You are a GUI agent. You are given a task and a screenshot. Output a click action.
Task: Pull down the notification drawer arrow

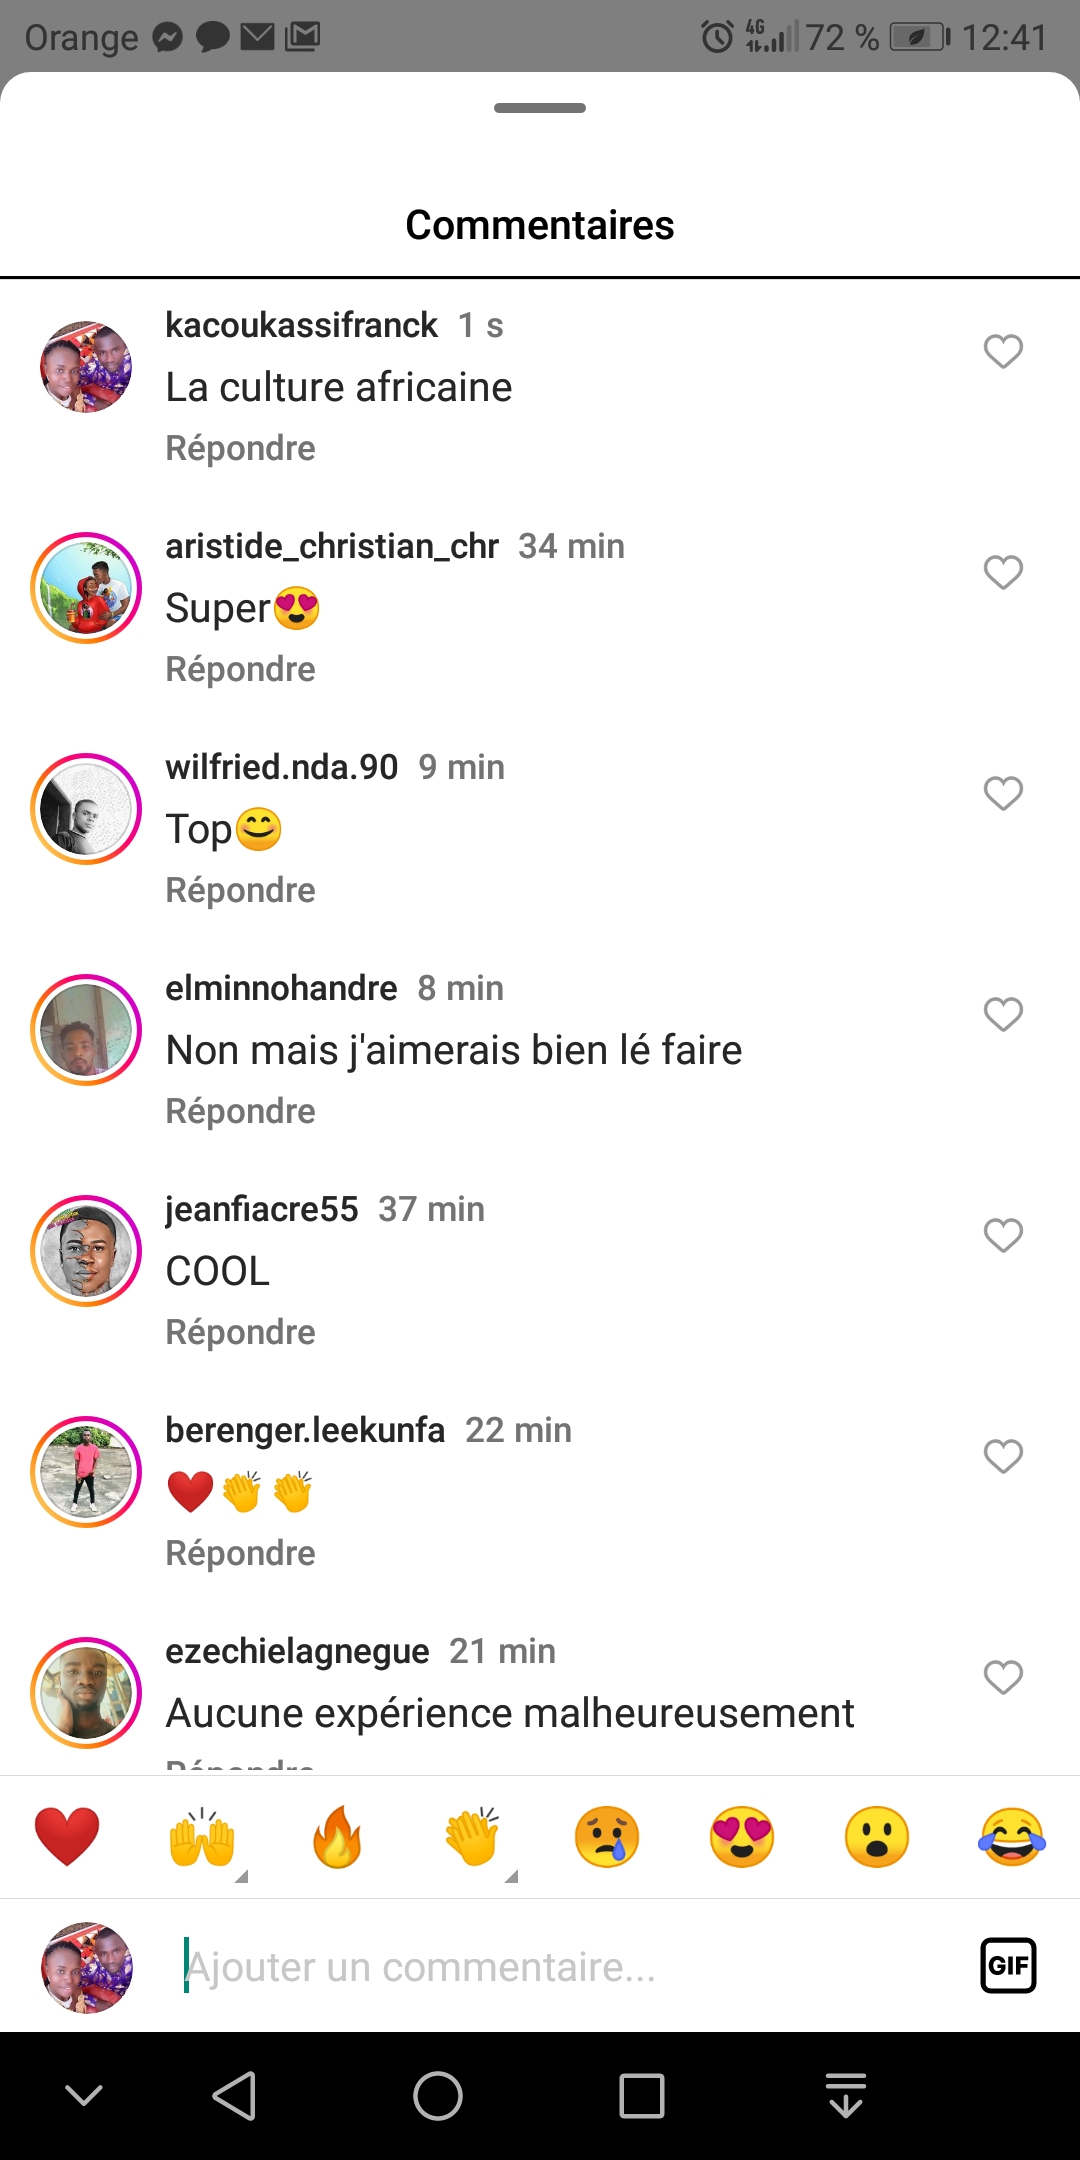[846, 2095]
